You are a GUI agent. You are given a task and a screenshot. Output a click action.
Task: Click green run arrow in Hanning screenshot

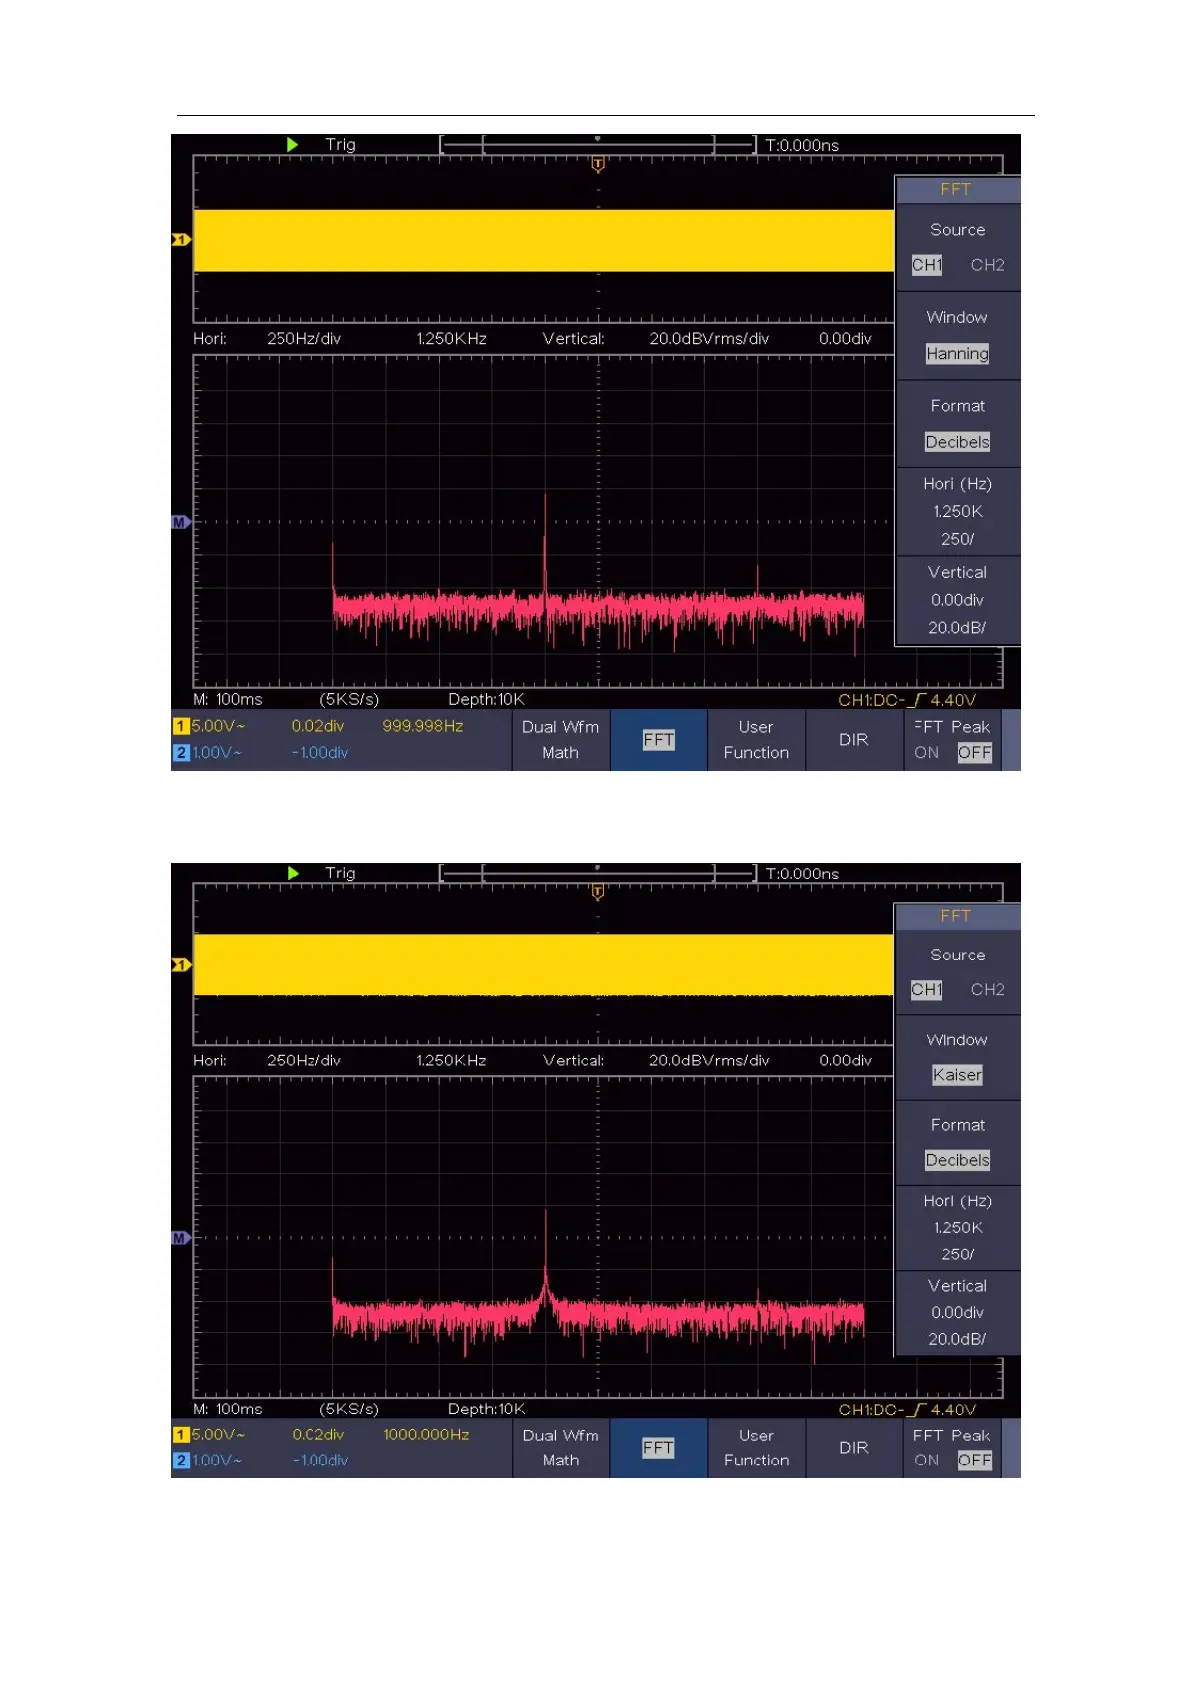click(x=292, y=144)
